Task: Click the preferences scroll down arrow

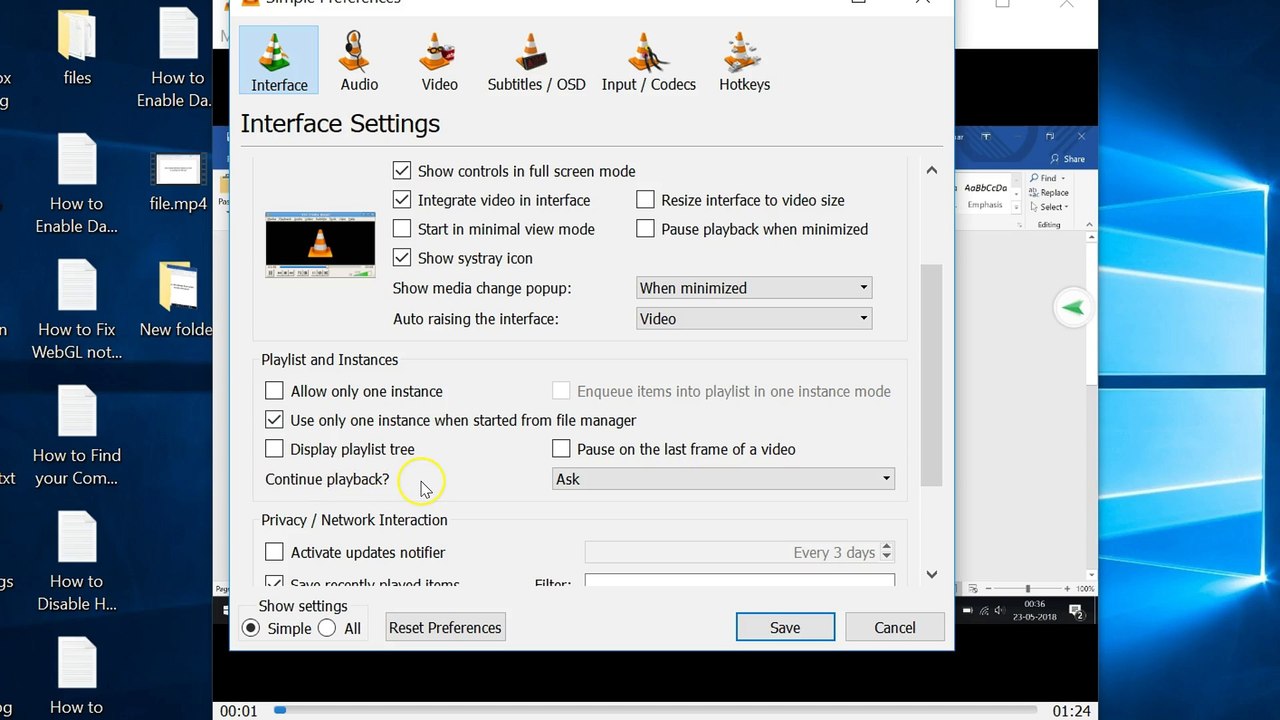Action: (931, 574)
